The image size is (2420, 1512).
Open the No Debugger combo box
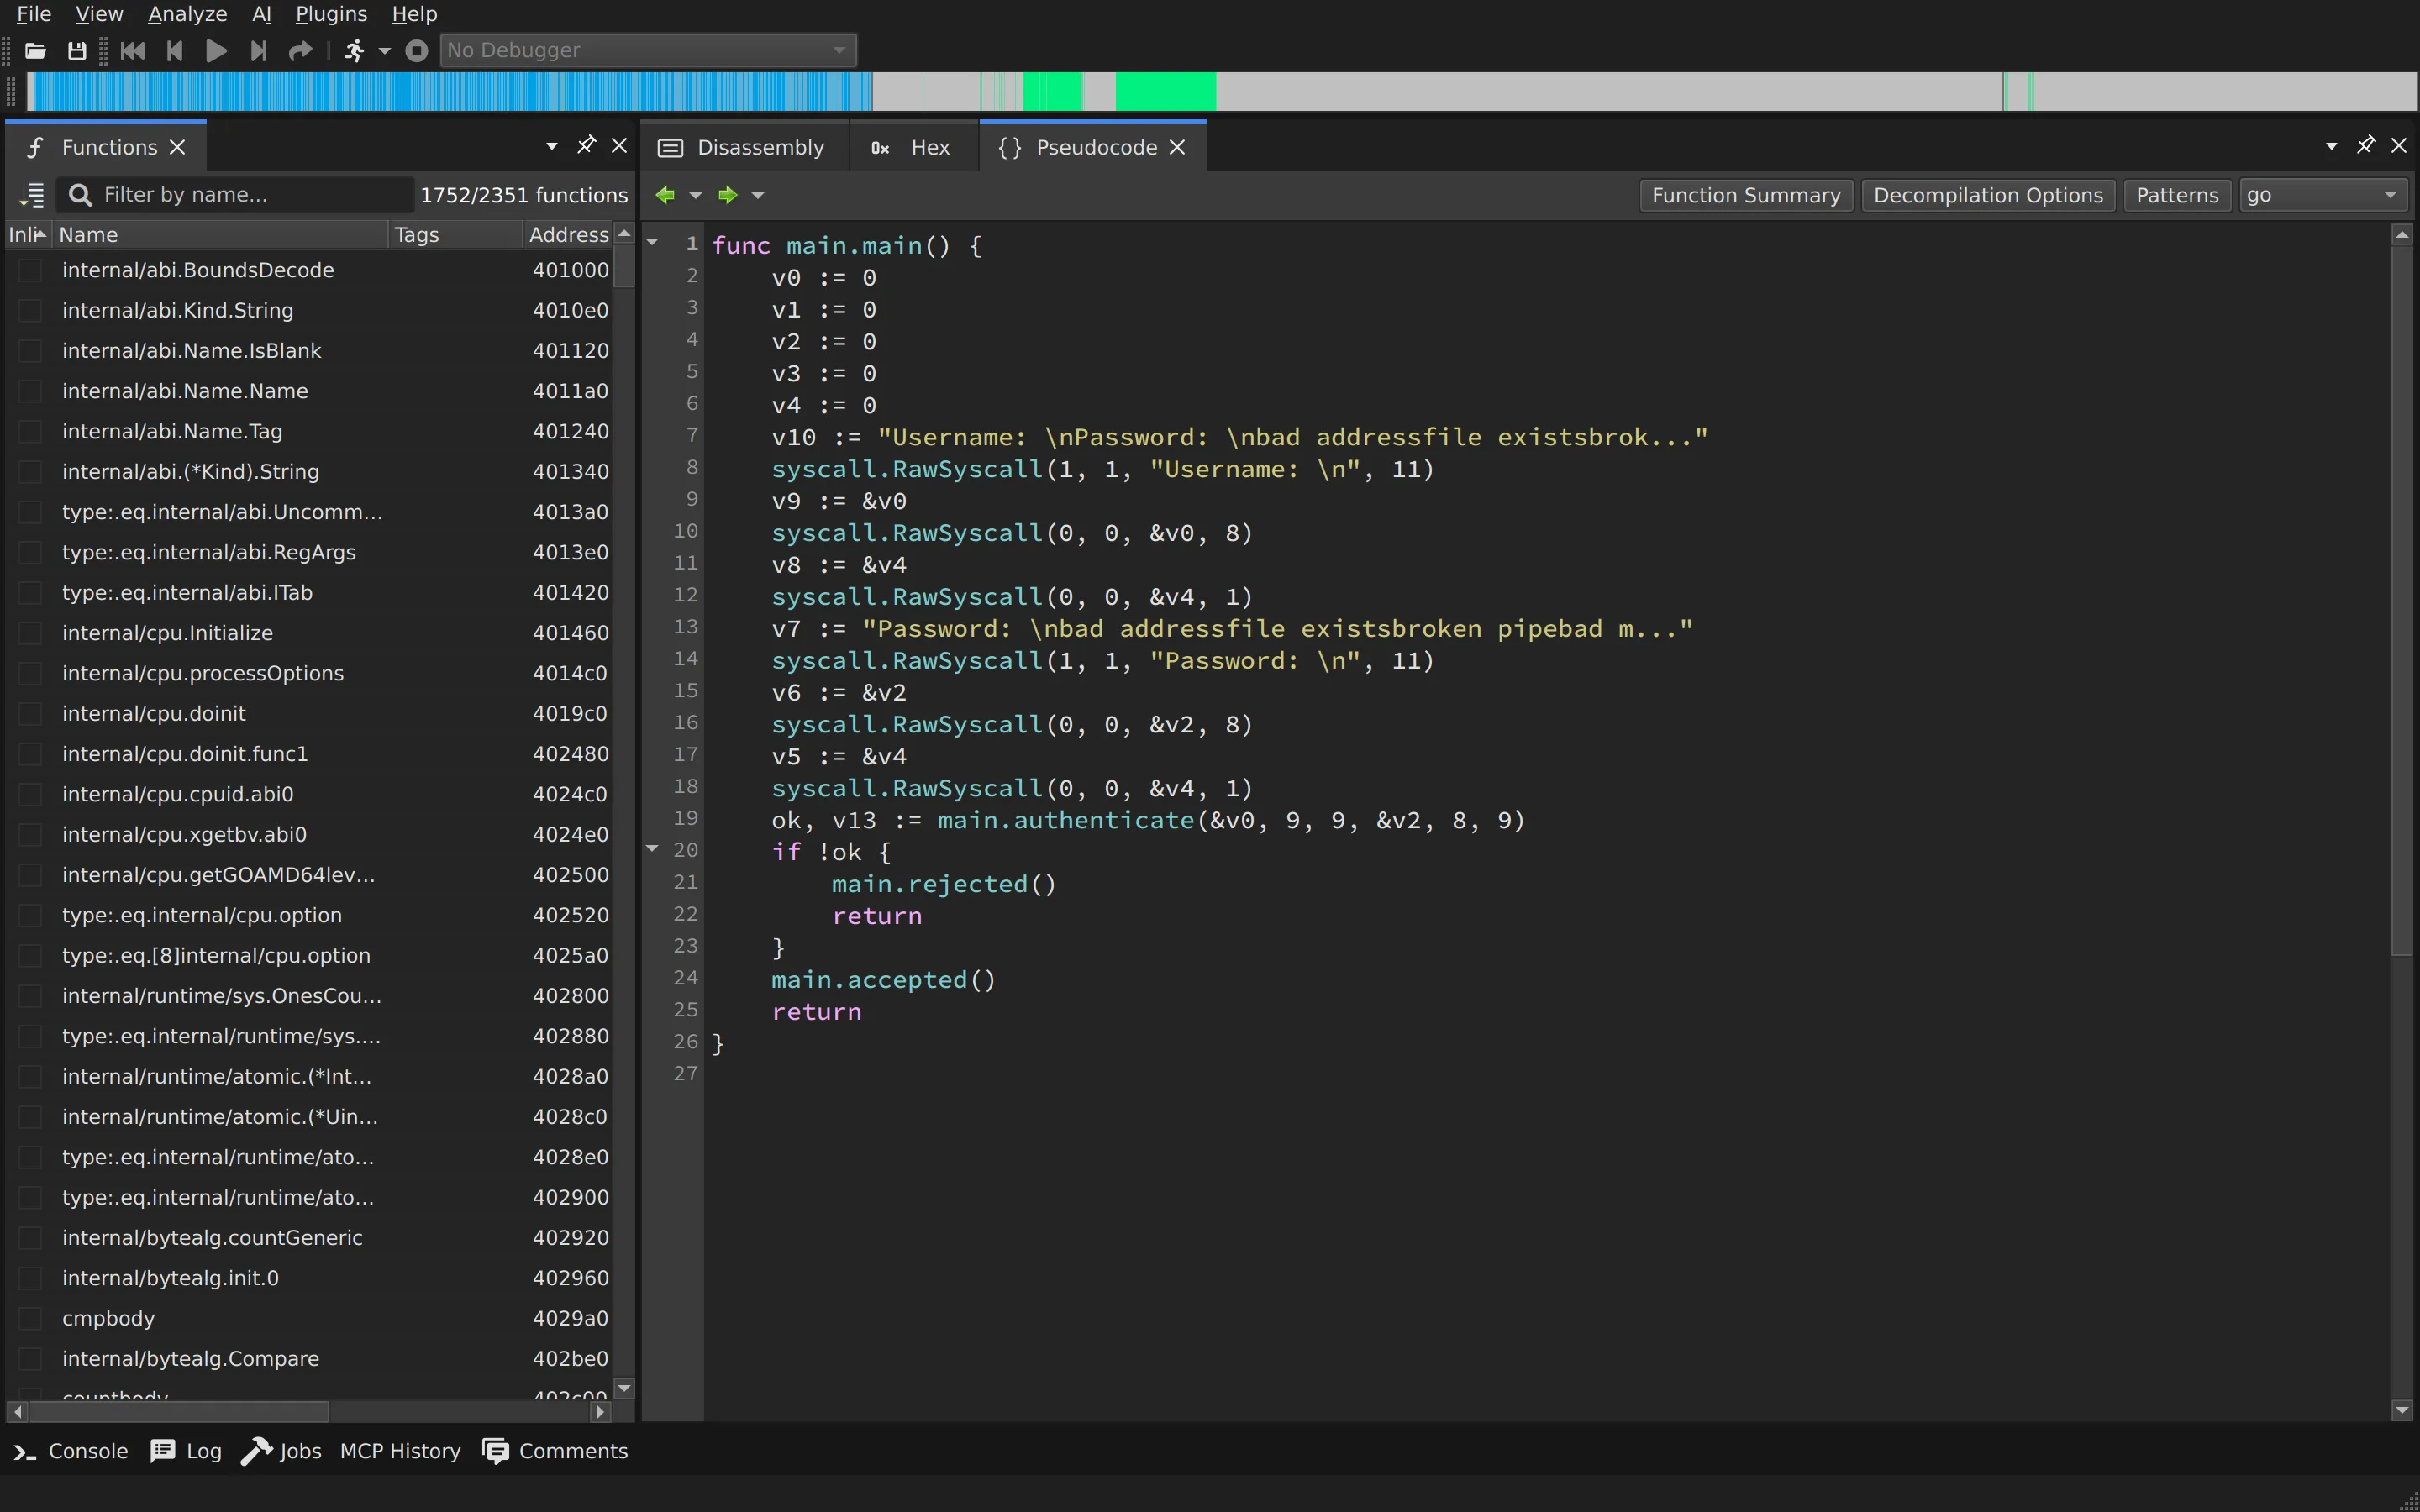(648, 50)
